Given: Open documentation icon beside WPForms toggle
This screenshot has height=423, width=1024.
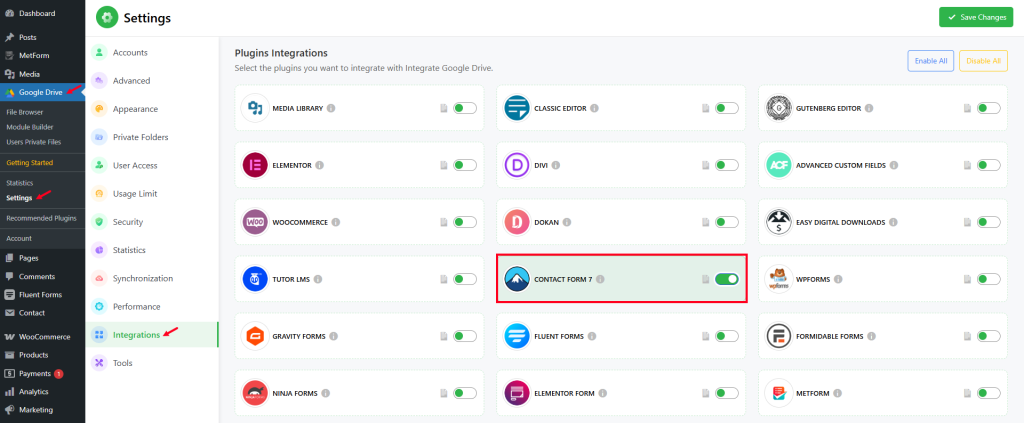Looking at the screenshot, I should [967, 279].
